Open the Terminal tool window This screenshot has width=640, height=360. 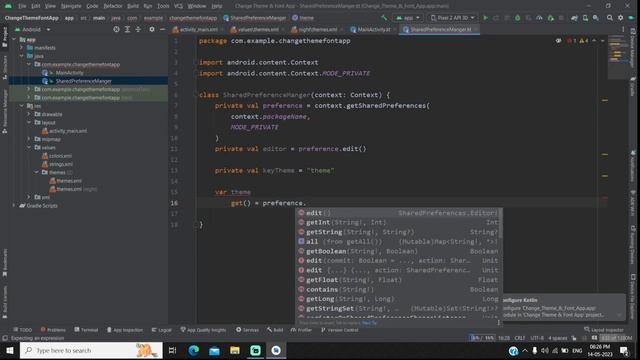coord(86,330)
